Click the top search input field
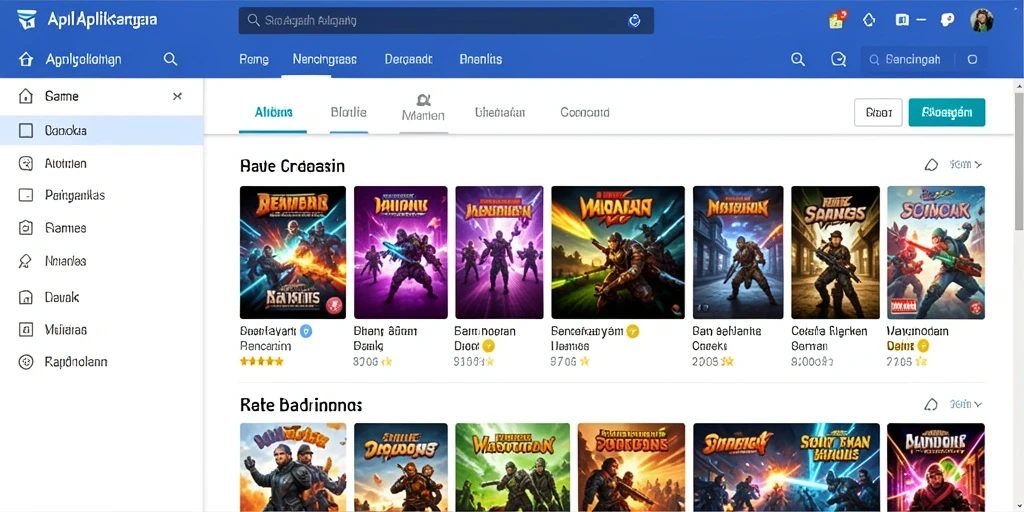 point(446,21)
